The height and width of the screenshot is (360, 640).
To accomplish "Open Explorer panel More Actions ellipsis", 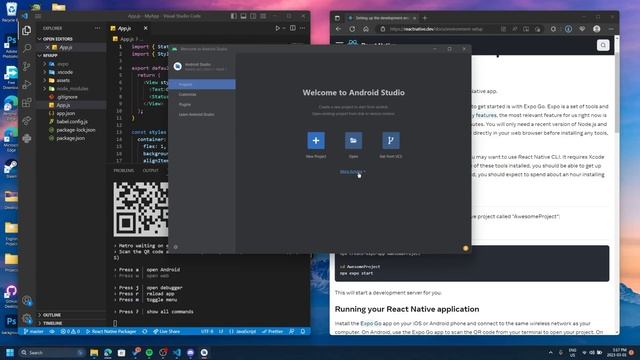I will (97, 28).
